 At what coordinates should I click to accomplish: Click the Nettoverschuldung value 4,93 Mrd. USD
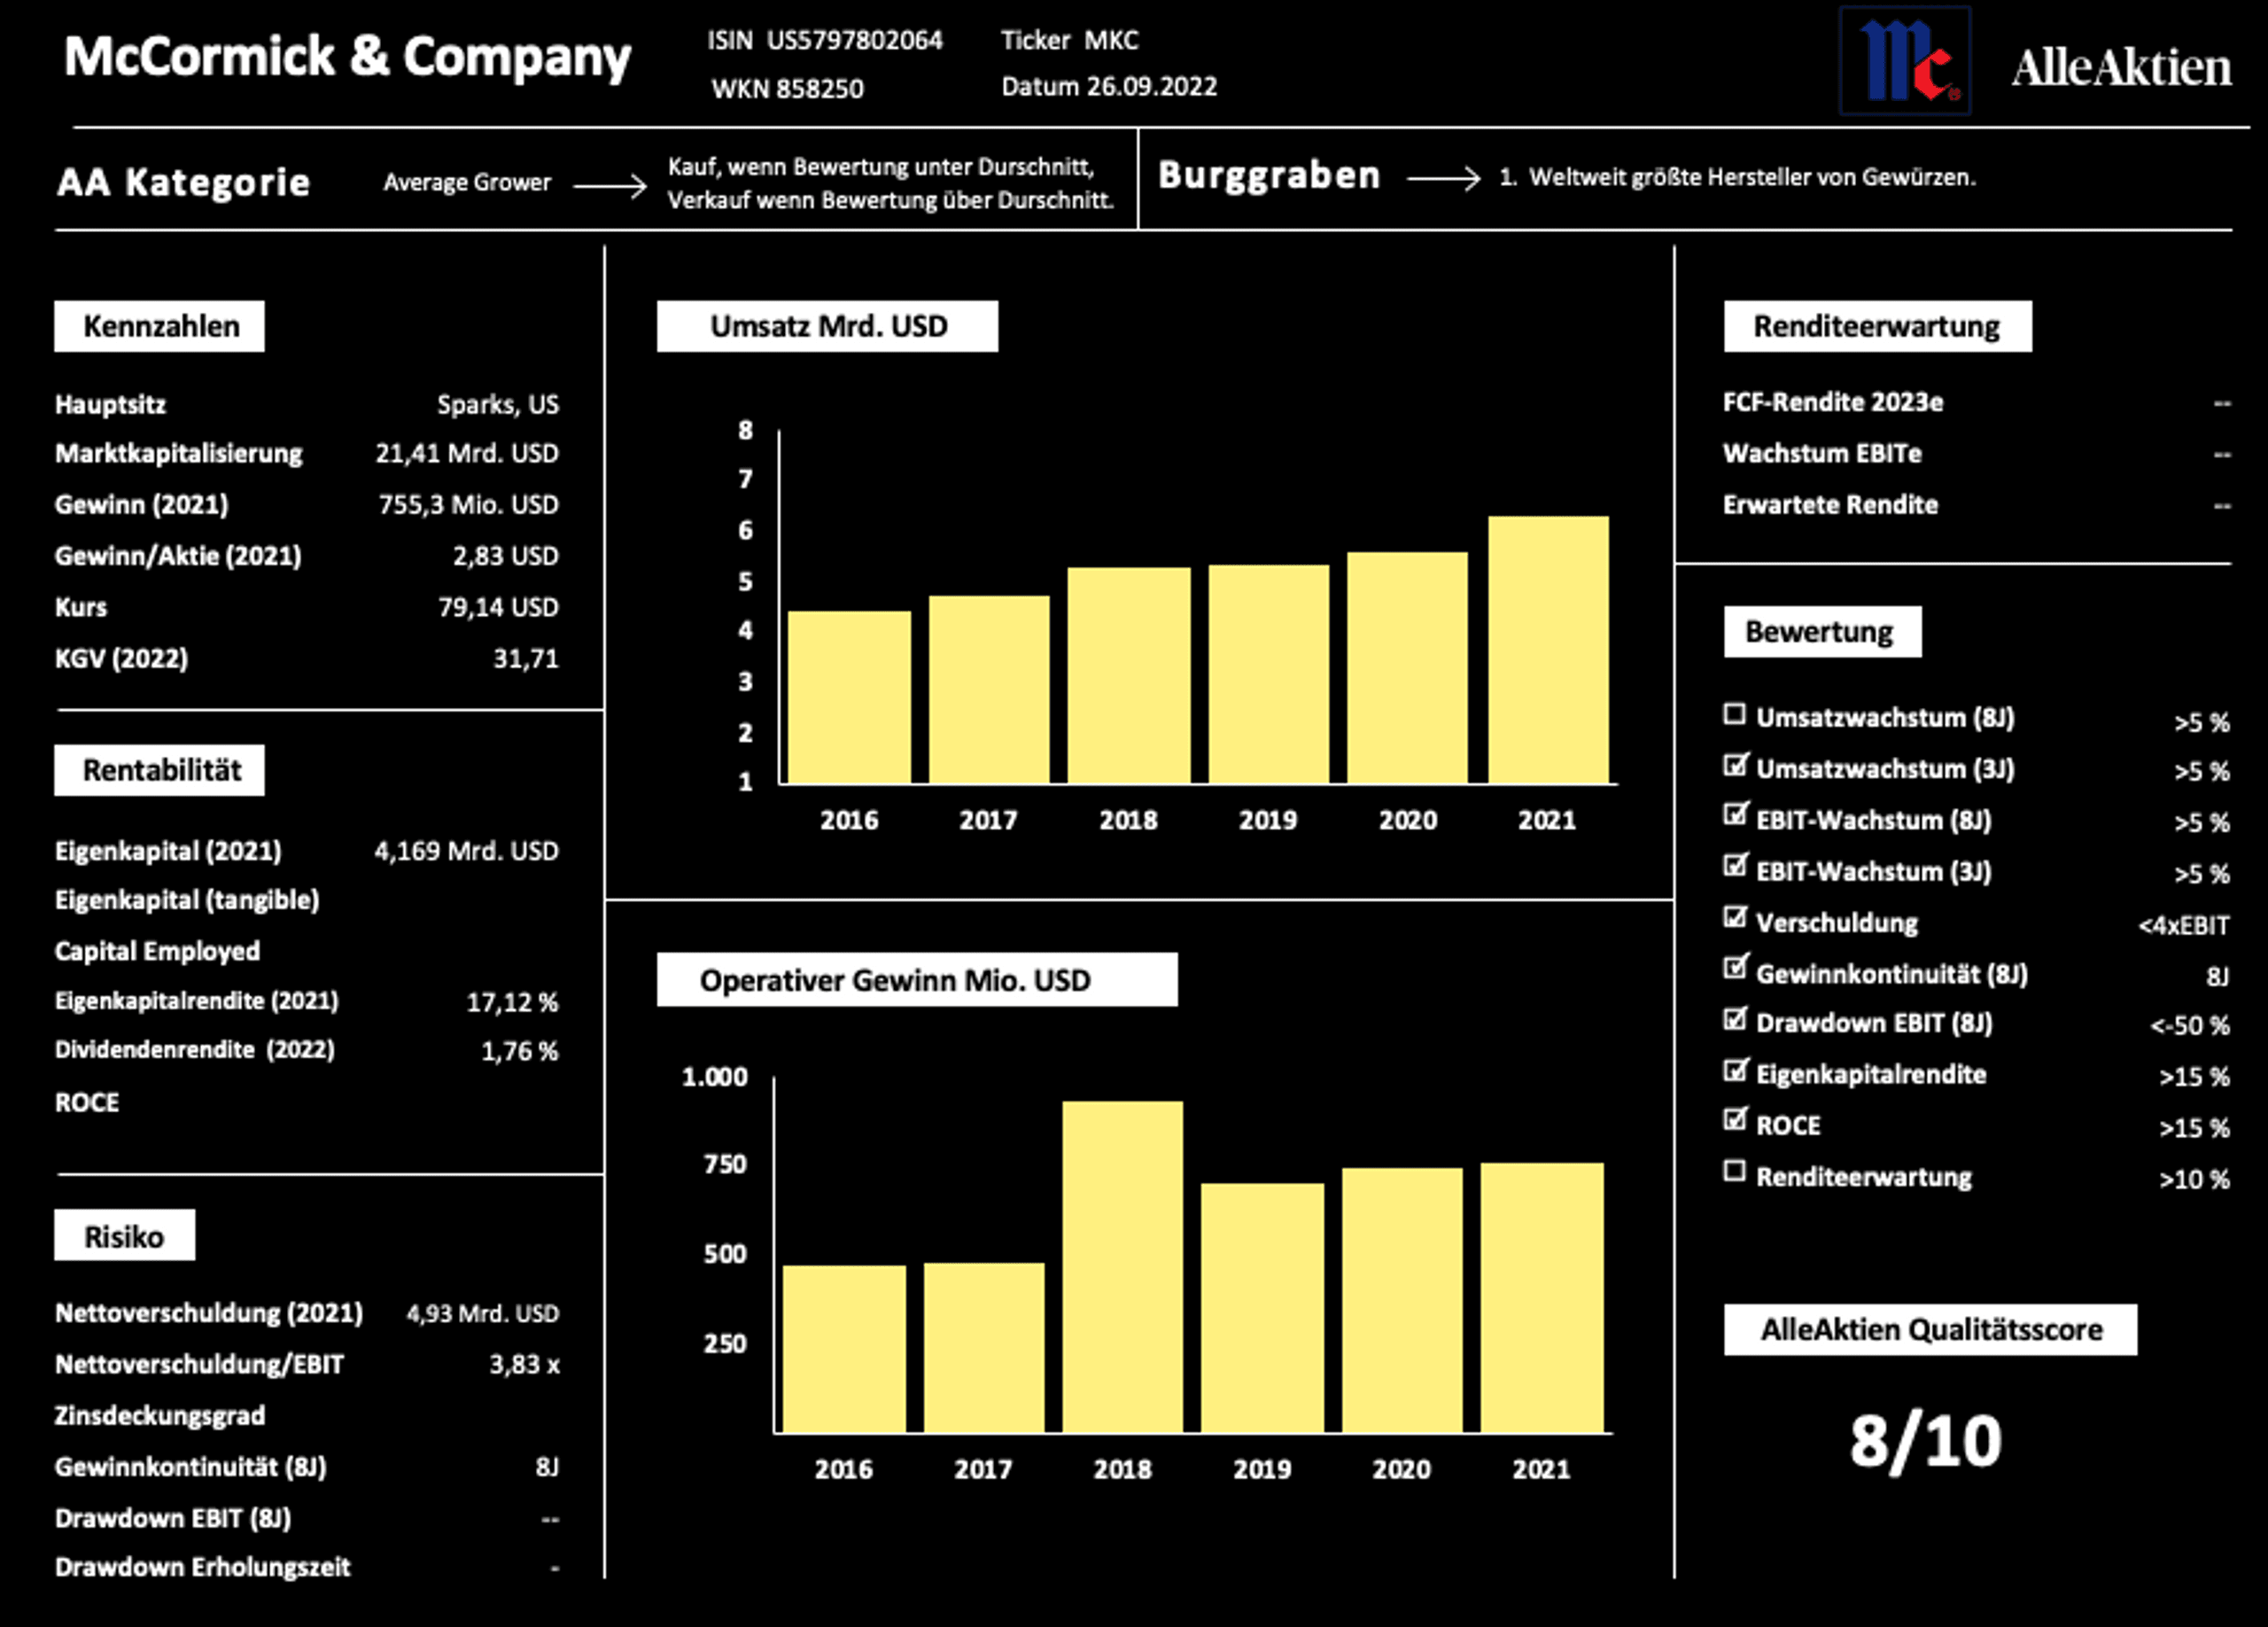[482, 1313]
